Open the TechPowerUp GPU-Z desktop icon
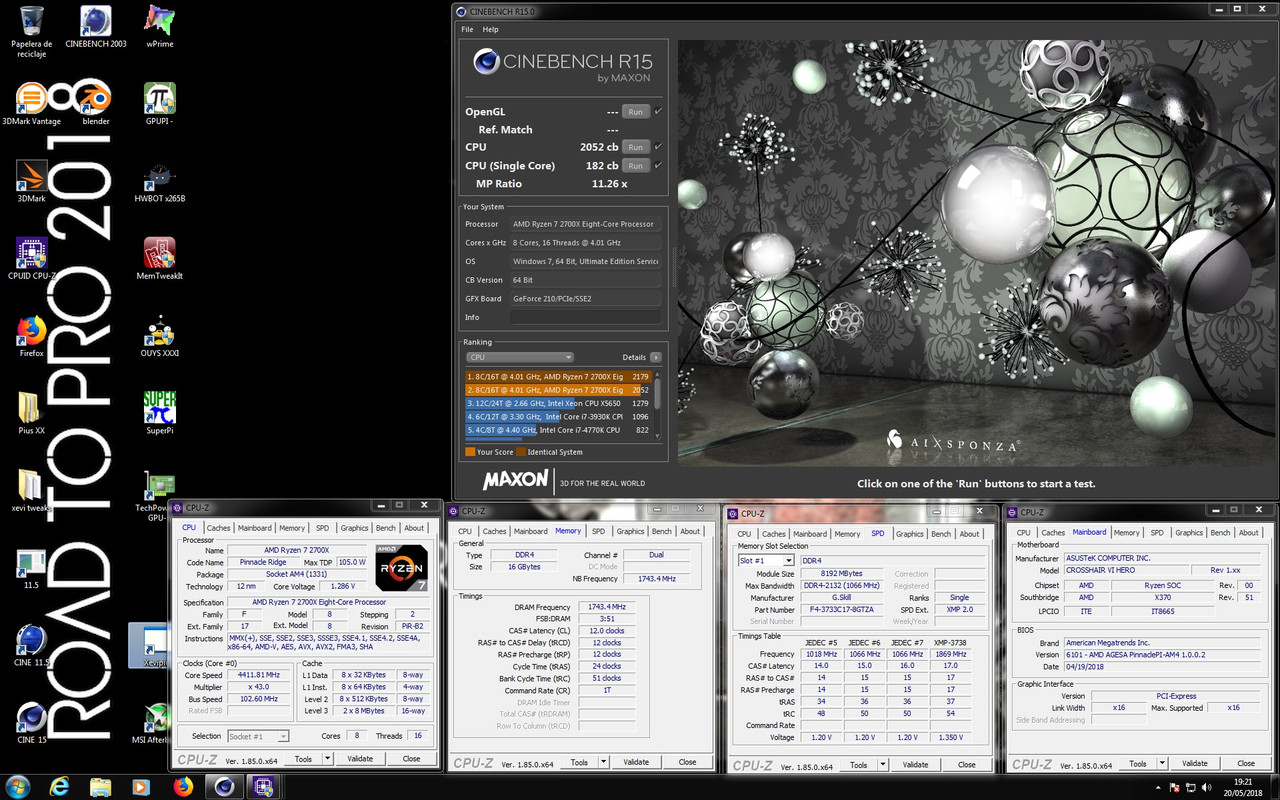The image size is (1280, 800). (x=152, y=495)
